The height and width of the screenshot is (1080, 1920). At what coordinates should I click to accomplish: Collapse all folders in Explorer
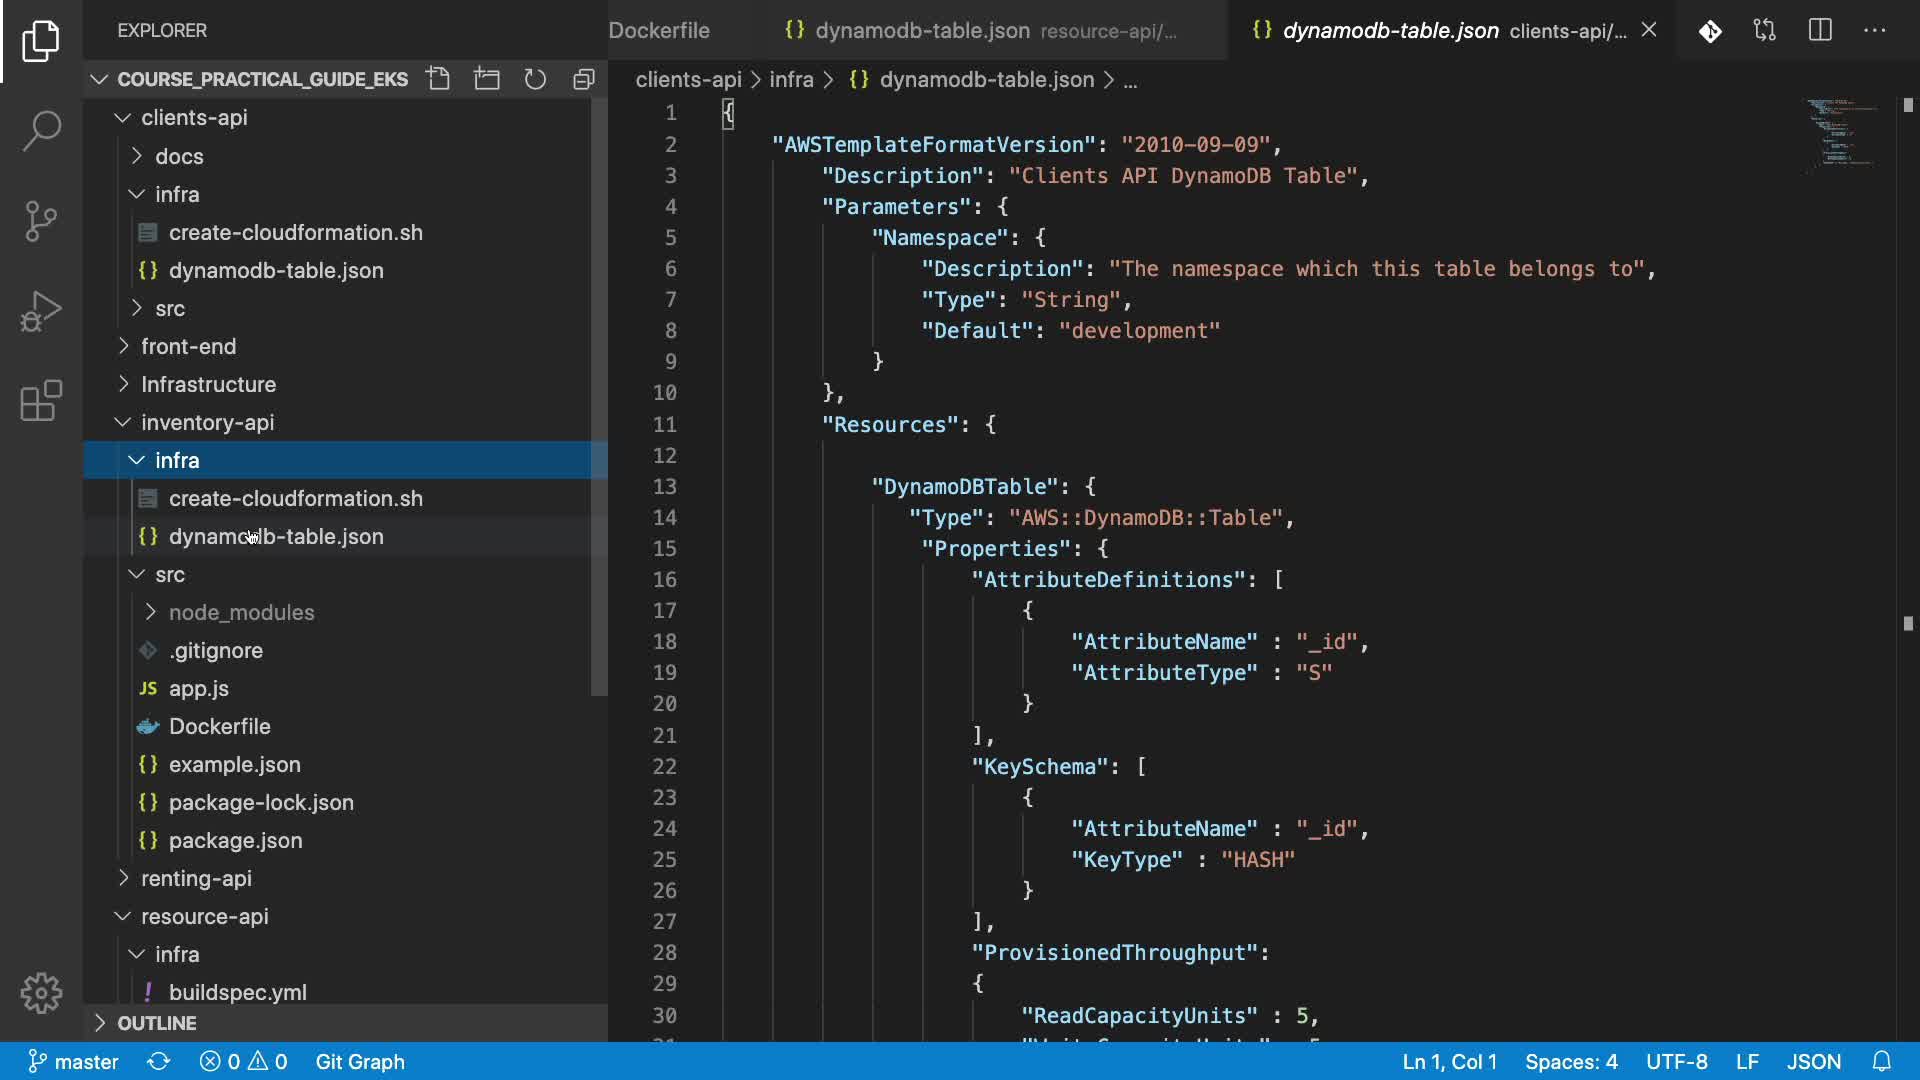[584, 79]
